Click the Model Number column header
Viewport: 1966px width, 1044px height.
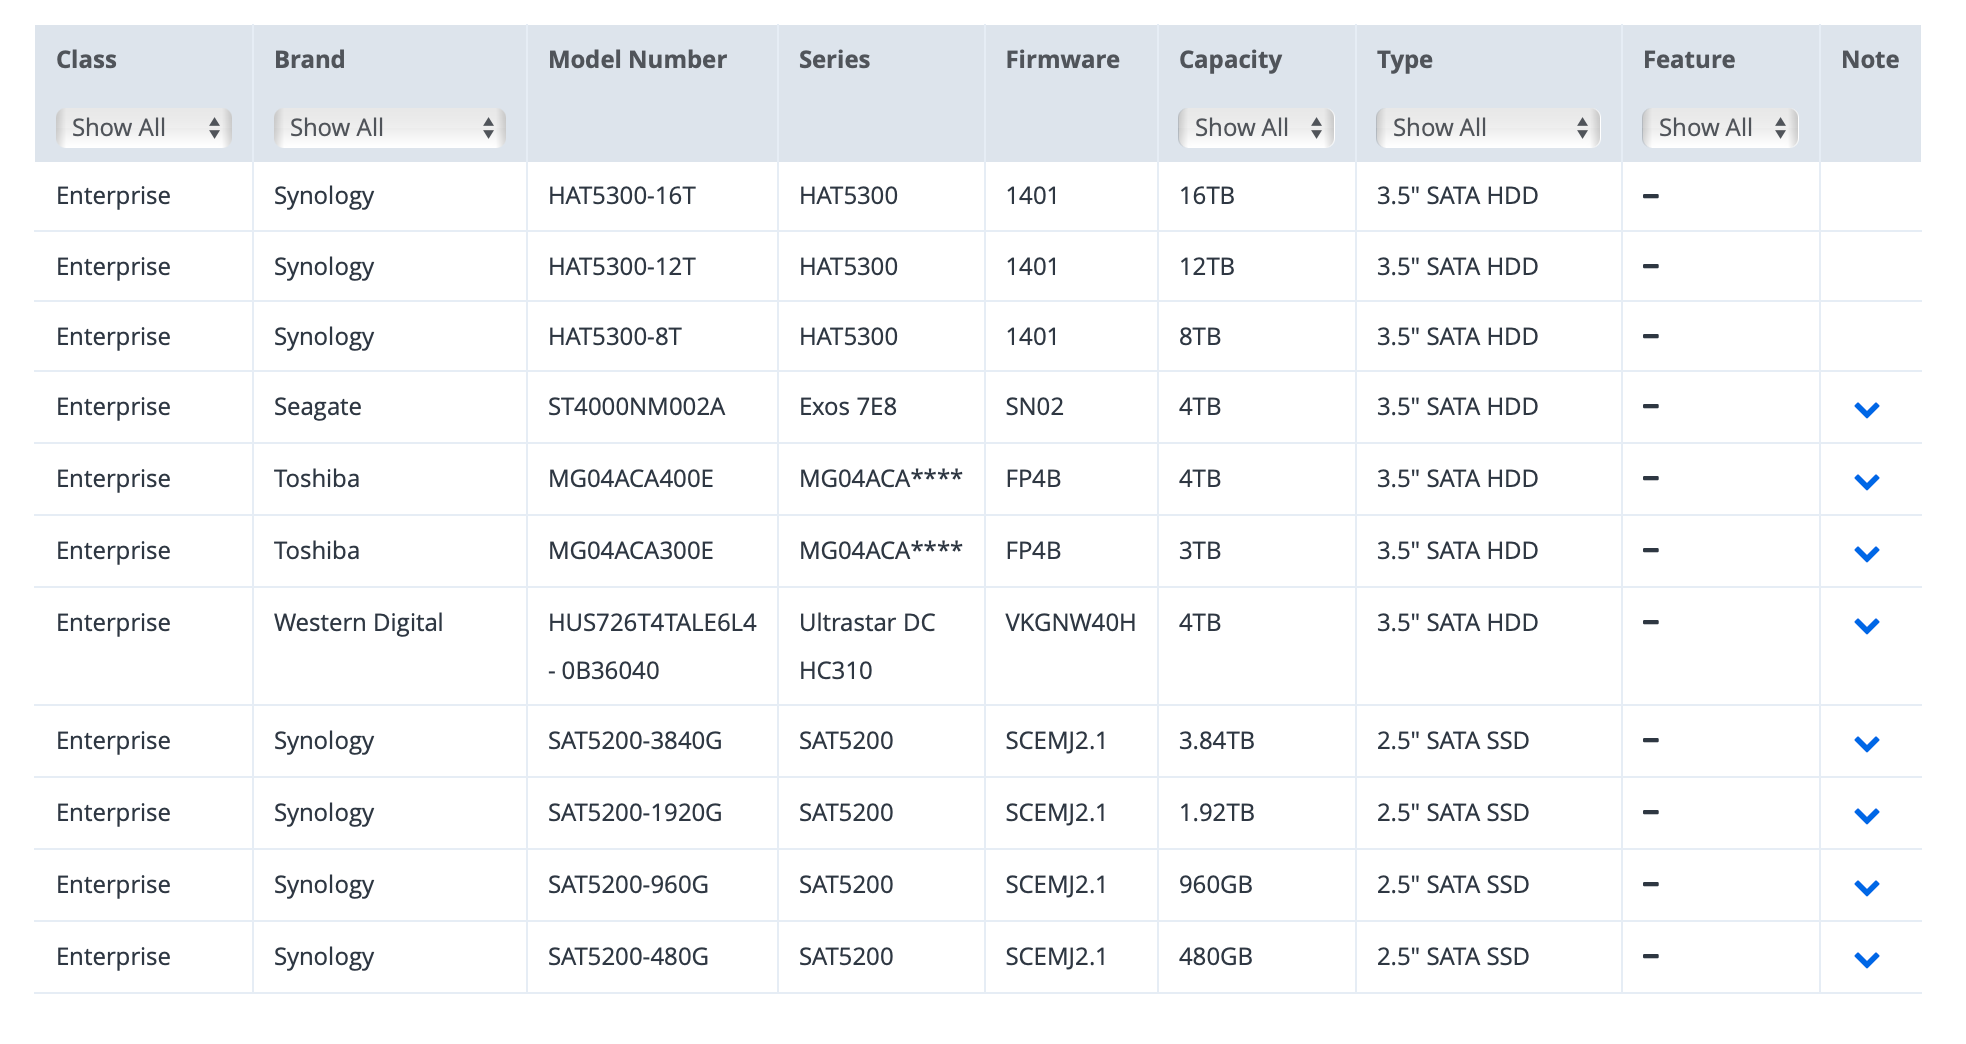click(x=637, y=59)
